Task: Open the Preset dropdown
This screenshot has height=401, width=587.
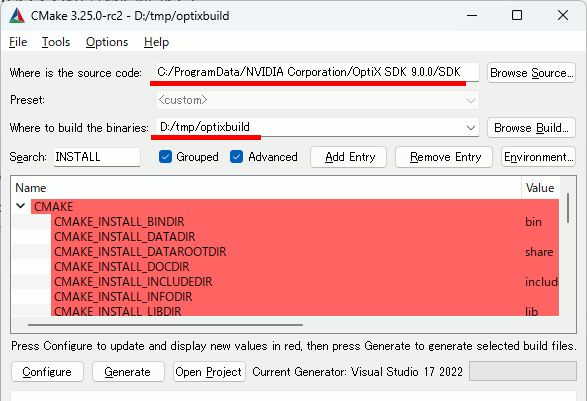Action: (317, 100)
